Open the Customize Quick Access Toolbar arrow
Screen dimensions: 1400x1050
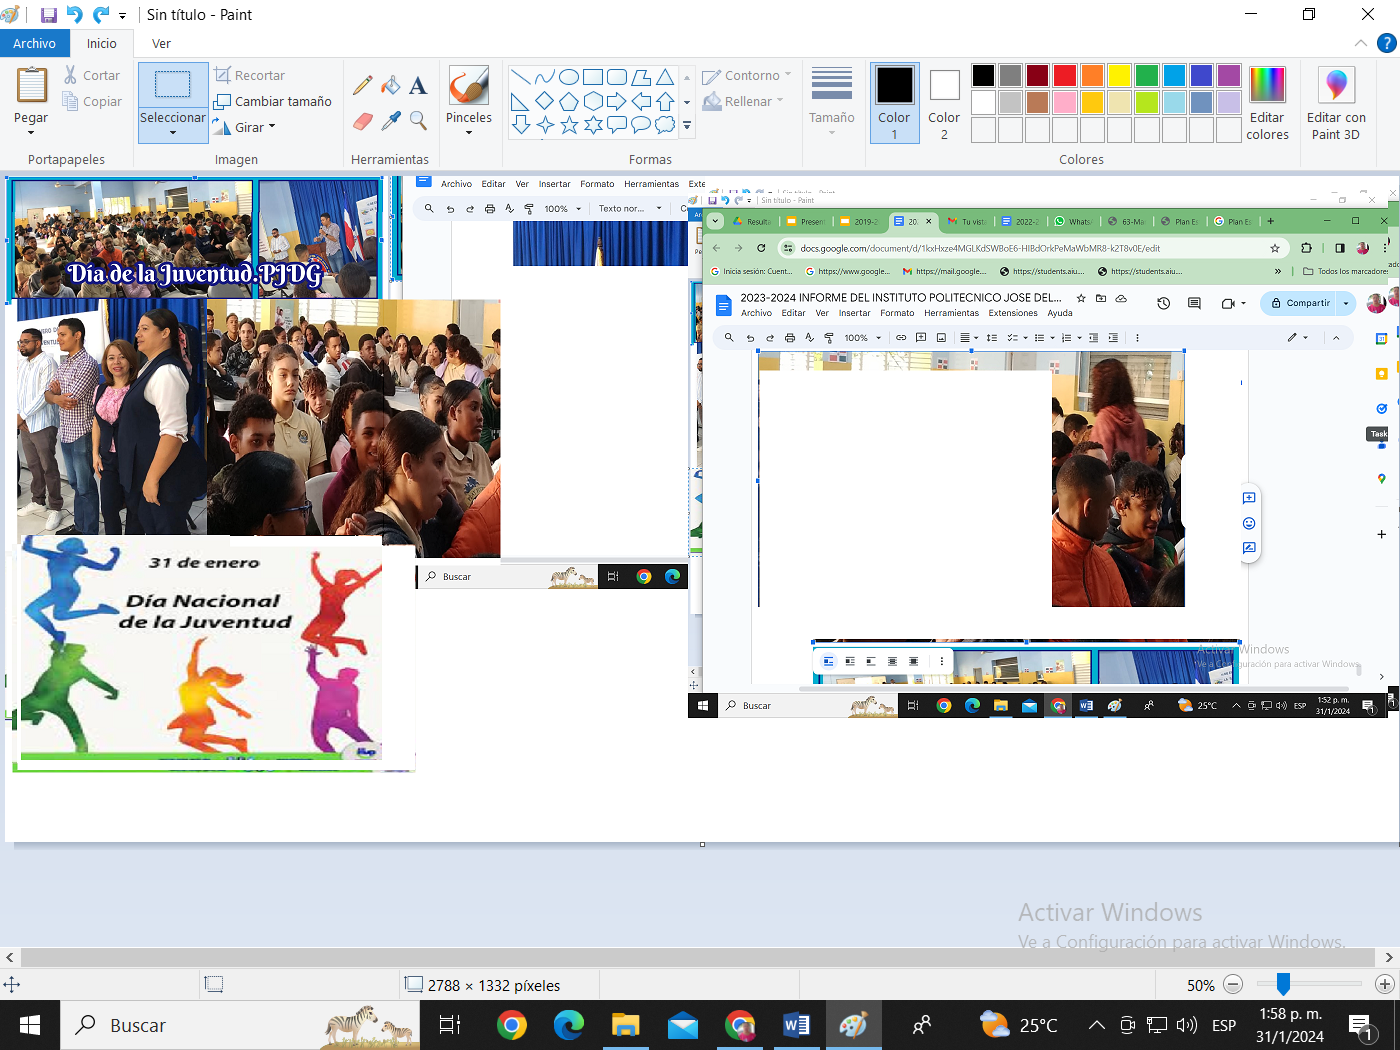pos(122,16)
